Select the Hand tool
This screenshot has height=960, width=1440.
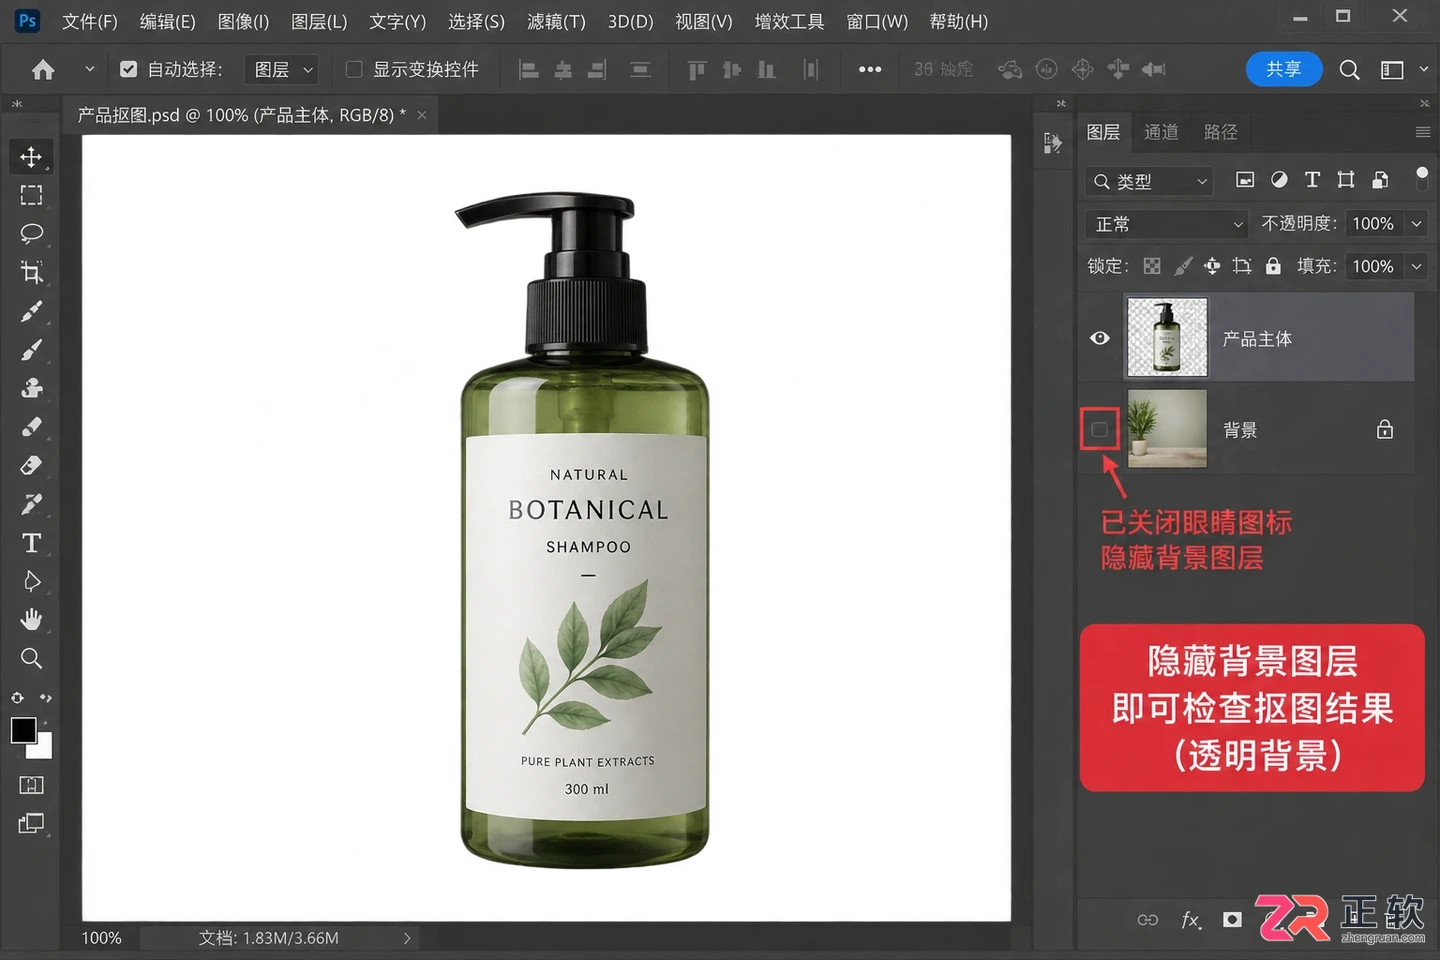(x=31, y=620)
